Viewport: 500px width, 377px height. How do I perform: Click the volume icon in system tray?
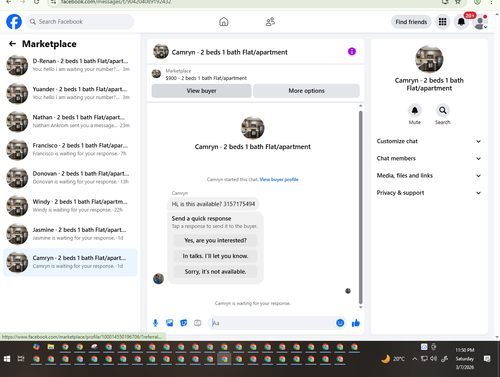pos(433,359)
